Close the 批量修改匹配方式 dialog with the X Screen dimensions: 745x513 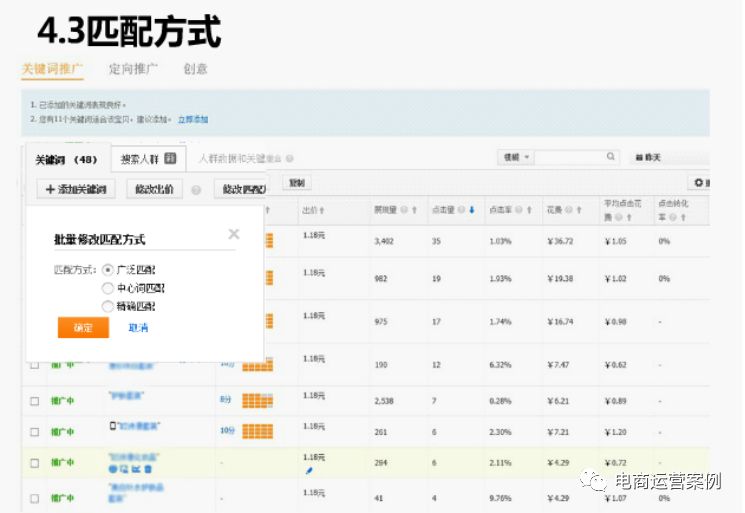(233, 234)
